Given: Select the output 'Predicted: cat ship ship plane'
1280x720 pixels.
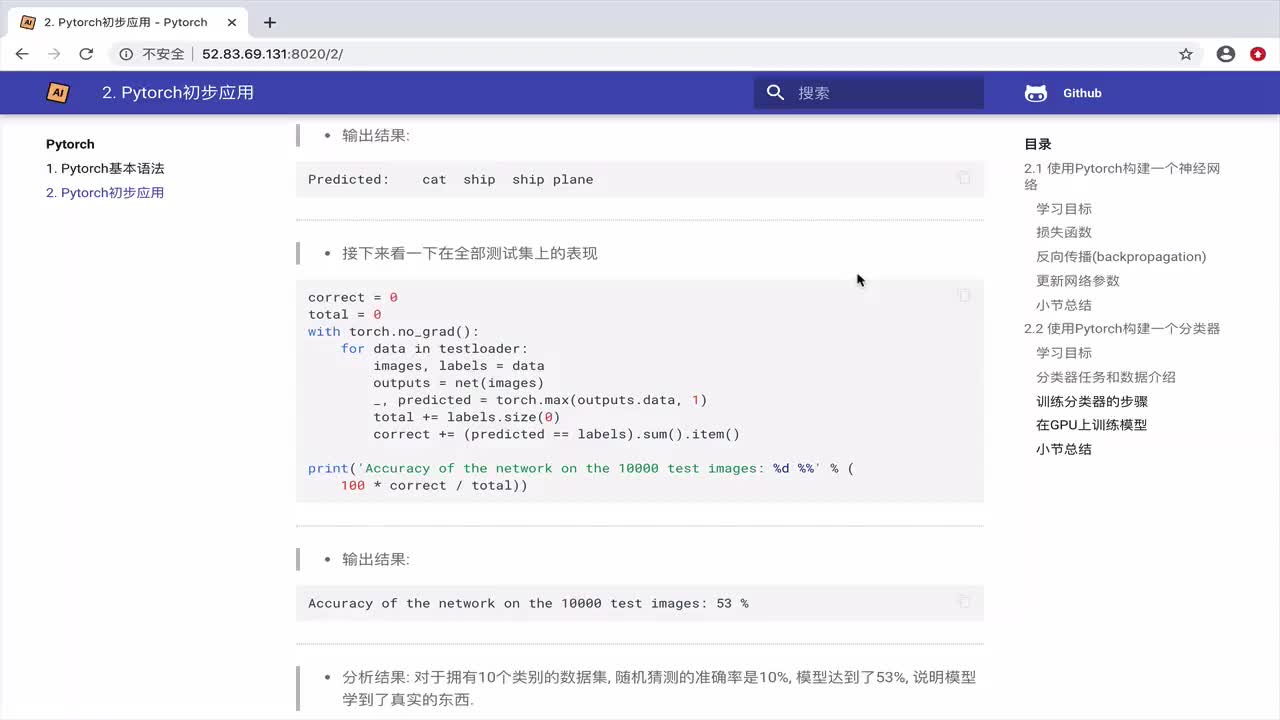Looking at the screenshot, I should pos(451,179).
